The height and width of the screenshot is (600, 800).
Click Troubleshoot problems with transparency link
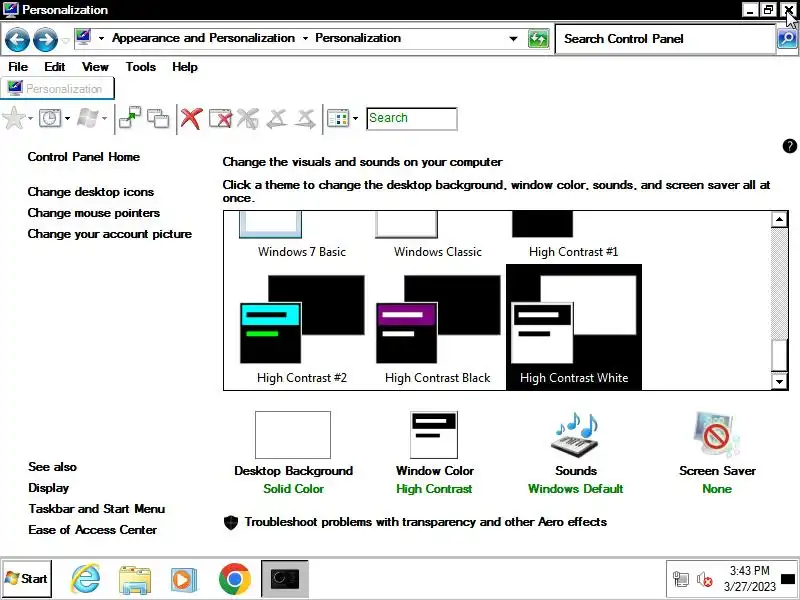pyautogui.click(x=426, y=522)
